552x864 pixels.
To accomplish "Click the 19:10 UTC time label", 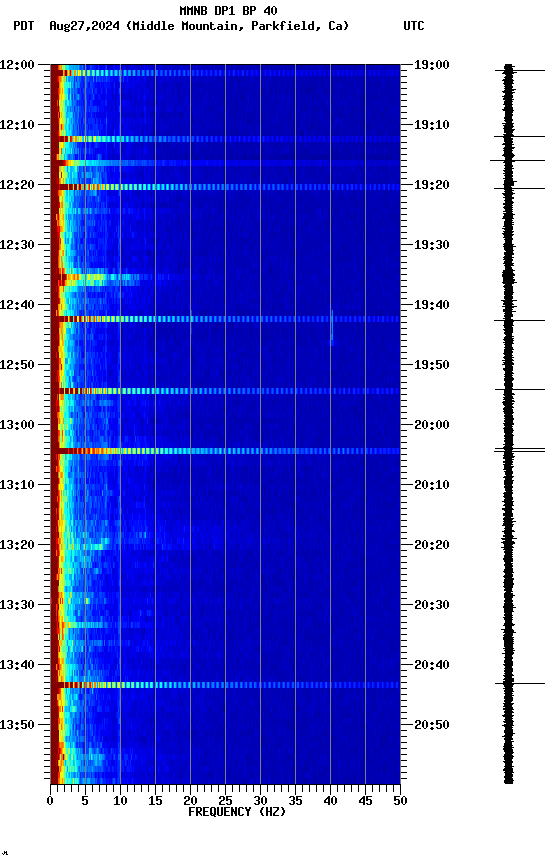I will coord(431,125).
